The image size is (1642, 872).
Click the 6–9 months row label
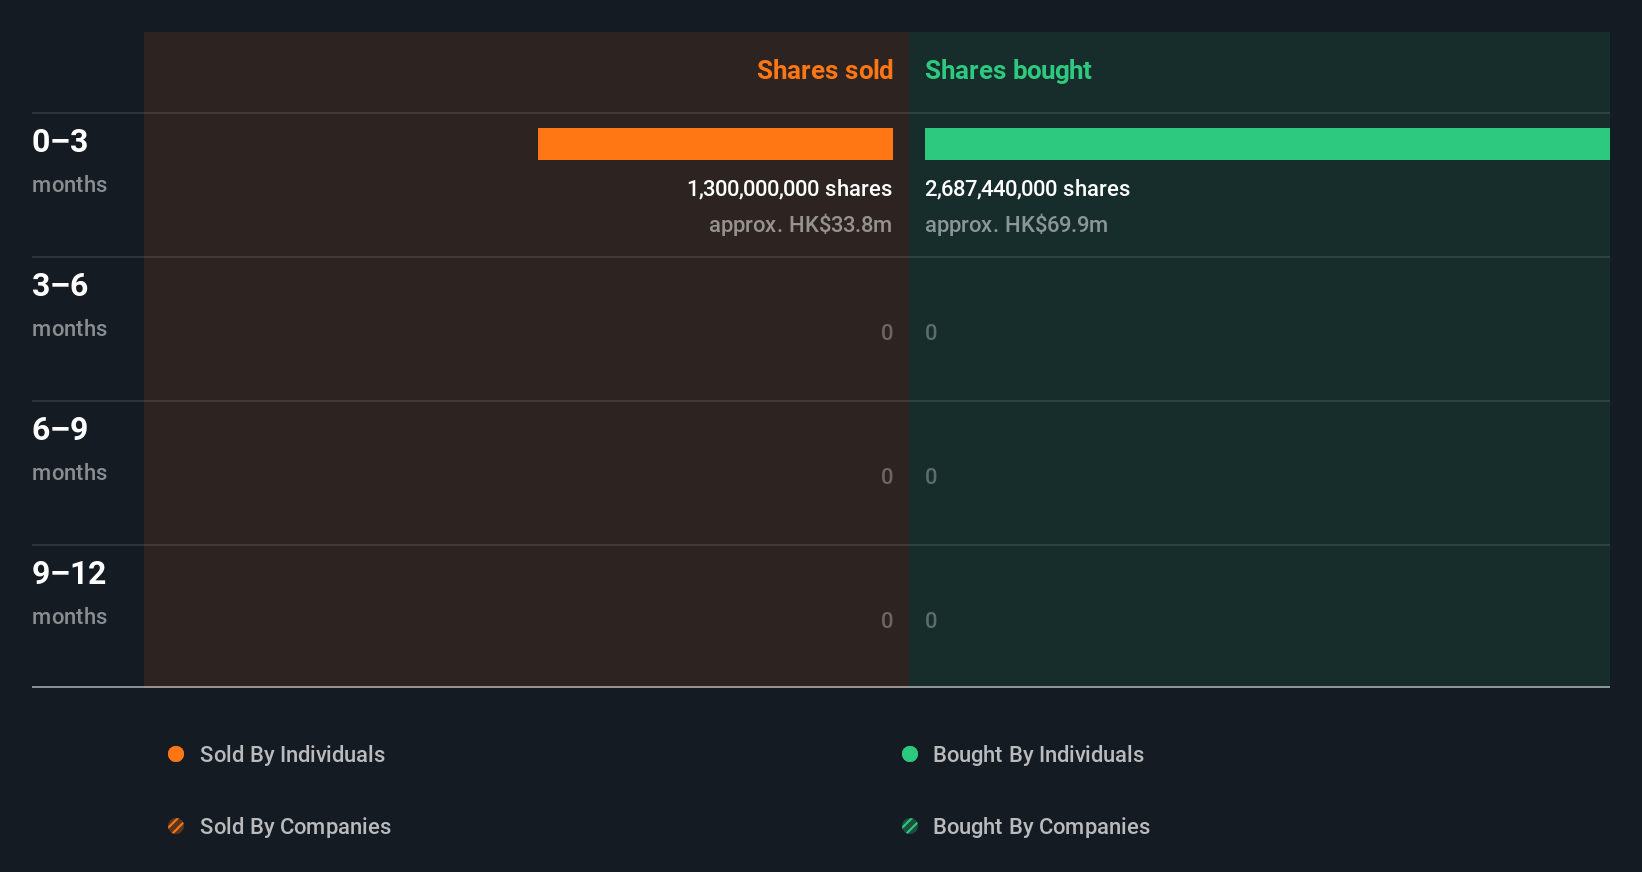(x=68, y=448)
